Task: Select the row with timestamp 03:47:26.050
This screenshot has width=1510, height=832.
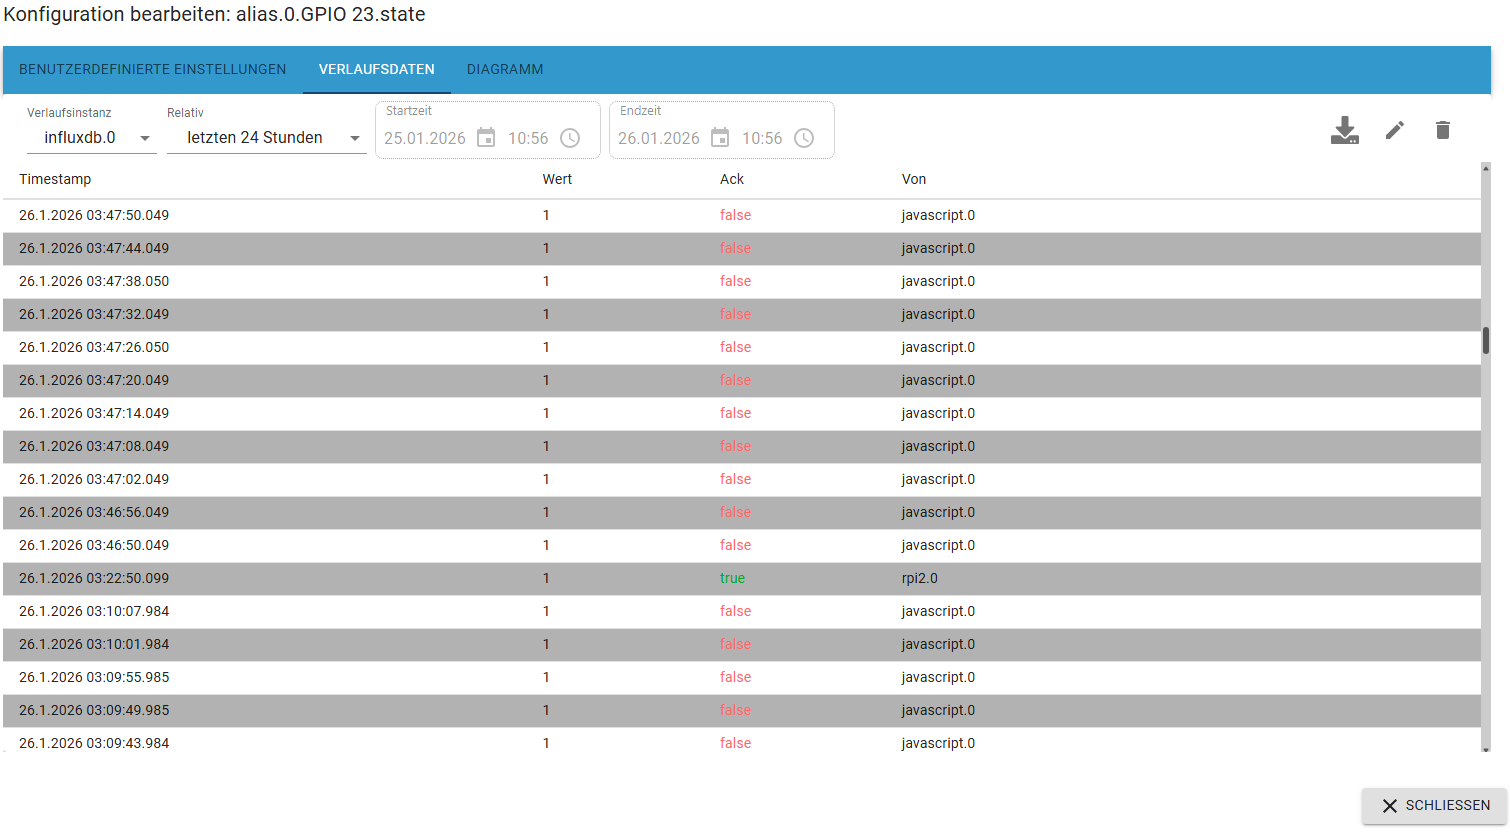Action: click(742, 347)
